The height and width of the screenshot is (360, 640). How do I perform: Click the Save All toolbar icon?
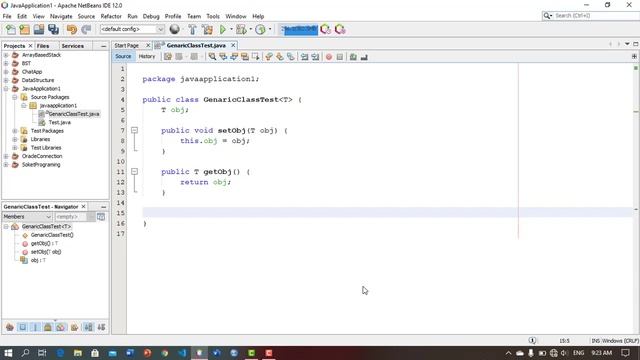(x=53, y=29)
